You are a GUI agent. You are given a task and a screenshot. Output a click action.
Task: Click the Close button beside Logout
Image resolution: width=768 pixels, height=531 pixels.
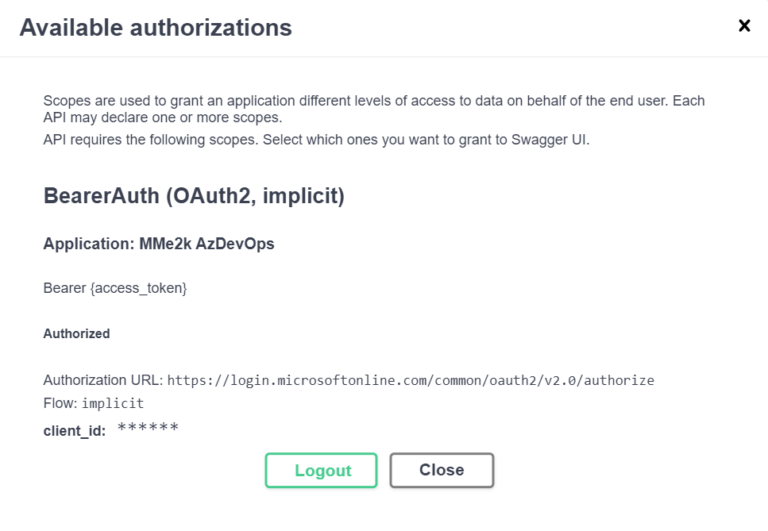[442, 470]
